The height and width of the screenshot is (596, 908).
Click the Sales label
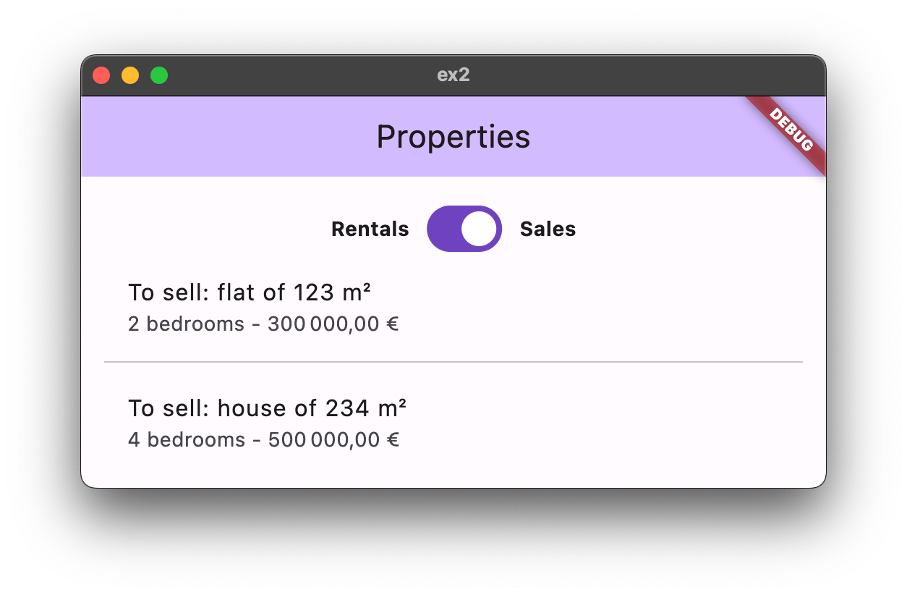pos(548,229)
